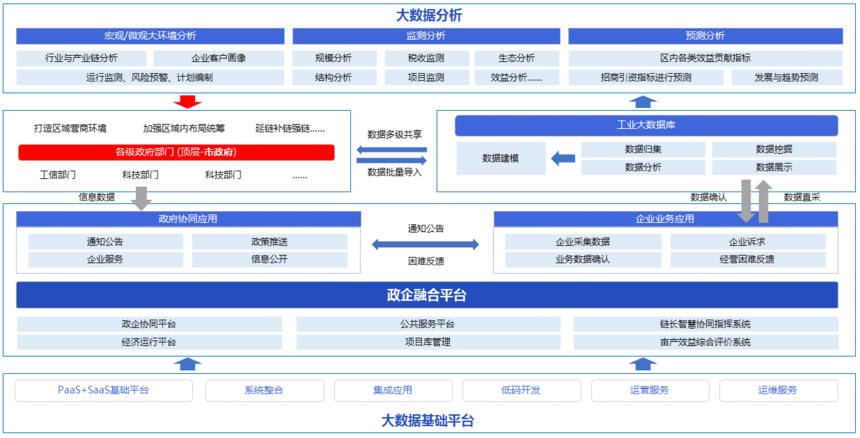Click the 数据批量导入 label
Image resolution: width=860 pixels, height=438 pixels.
click(x=395, y=172)
